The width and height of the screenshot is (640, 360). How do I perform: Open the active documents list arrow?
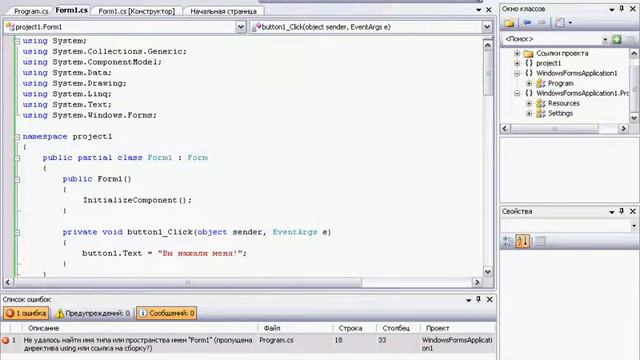coord(478,10)
